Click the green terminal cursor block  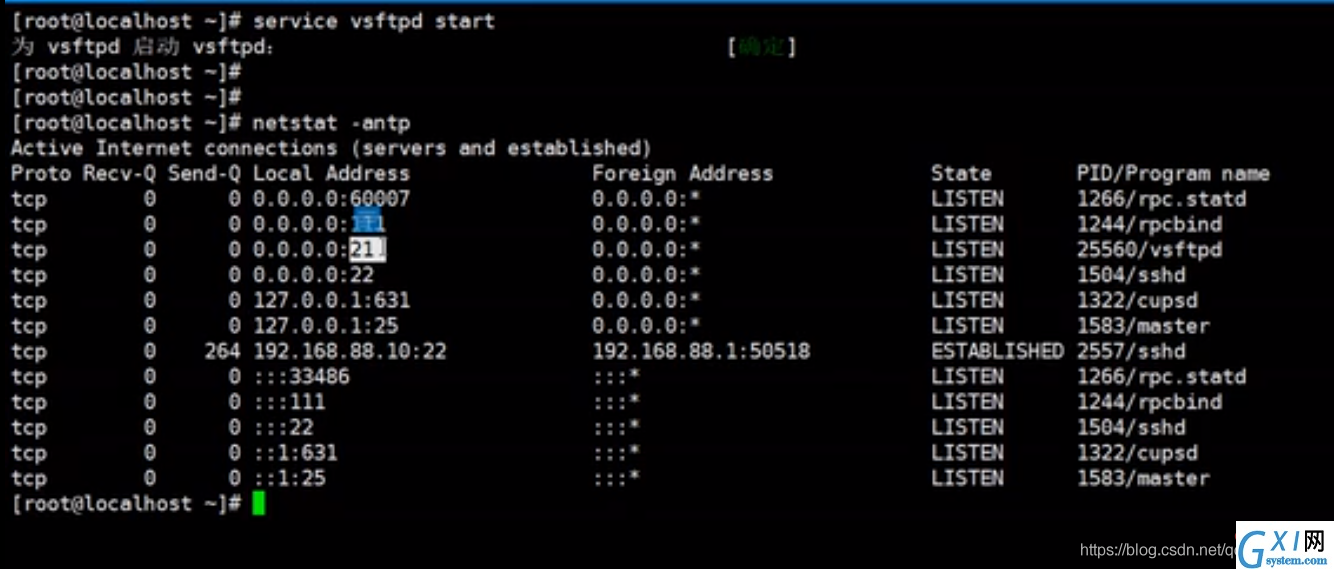pos(258,503)
